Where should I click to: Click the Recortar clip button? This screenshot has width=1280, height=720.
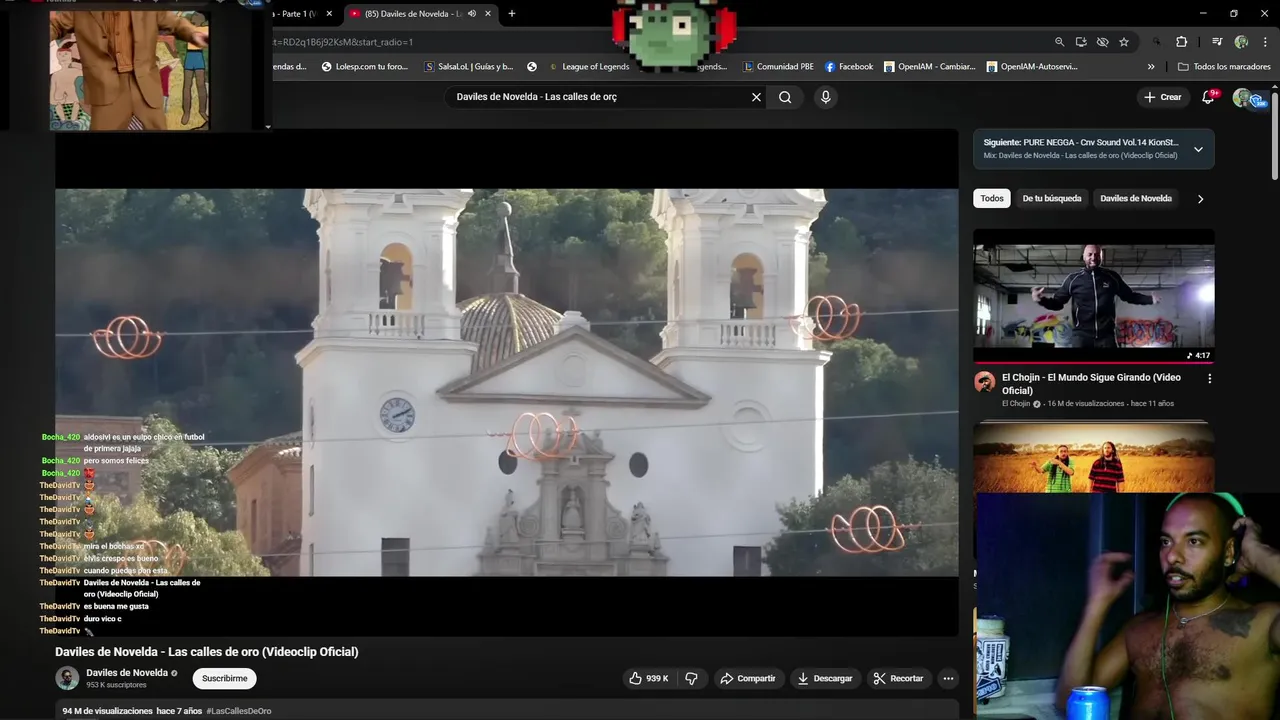pyautogui.click(x=898, y=678)
